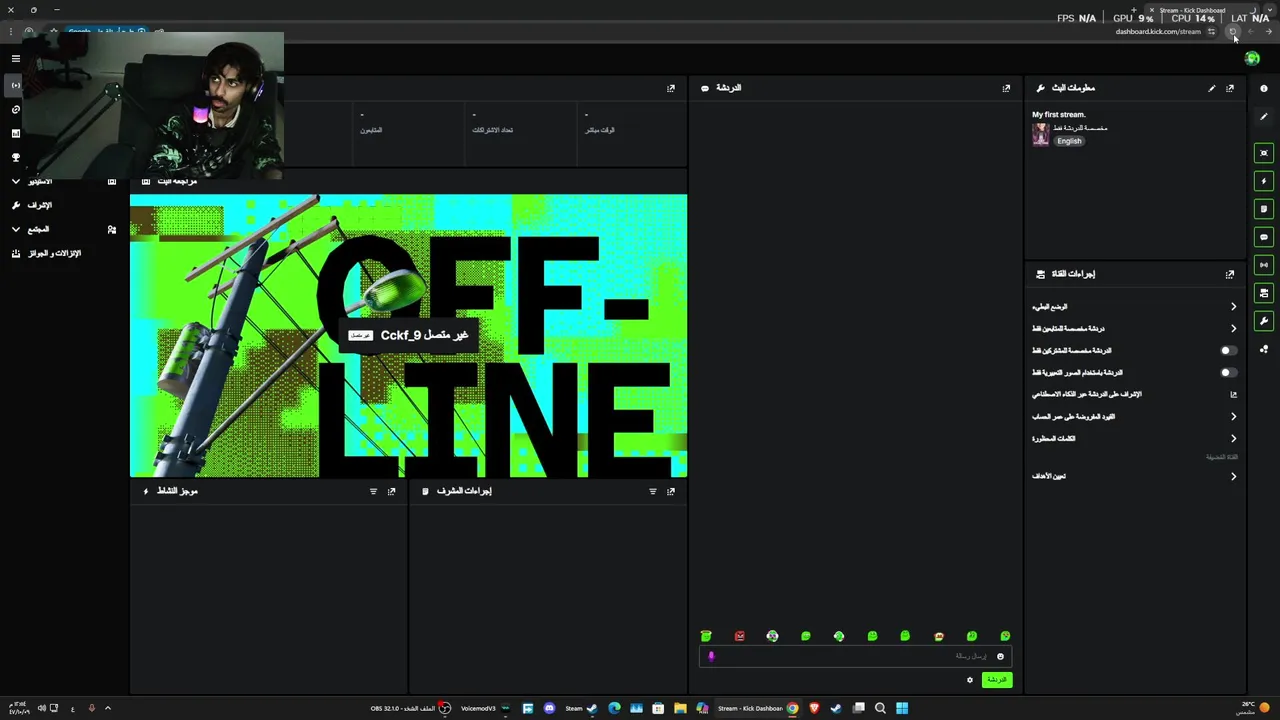Expand the set goals row (تعيين الأهداف)
Image resolution: width=1280 pixels, height=720 pixels.
1134,477
